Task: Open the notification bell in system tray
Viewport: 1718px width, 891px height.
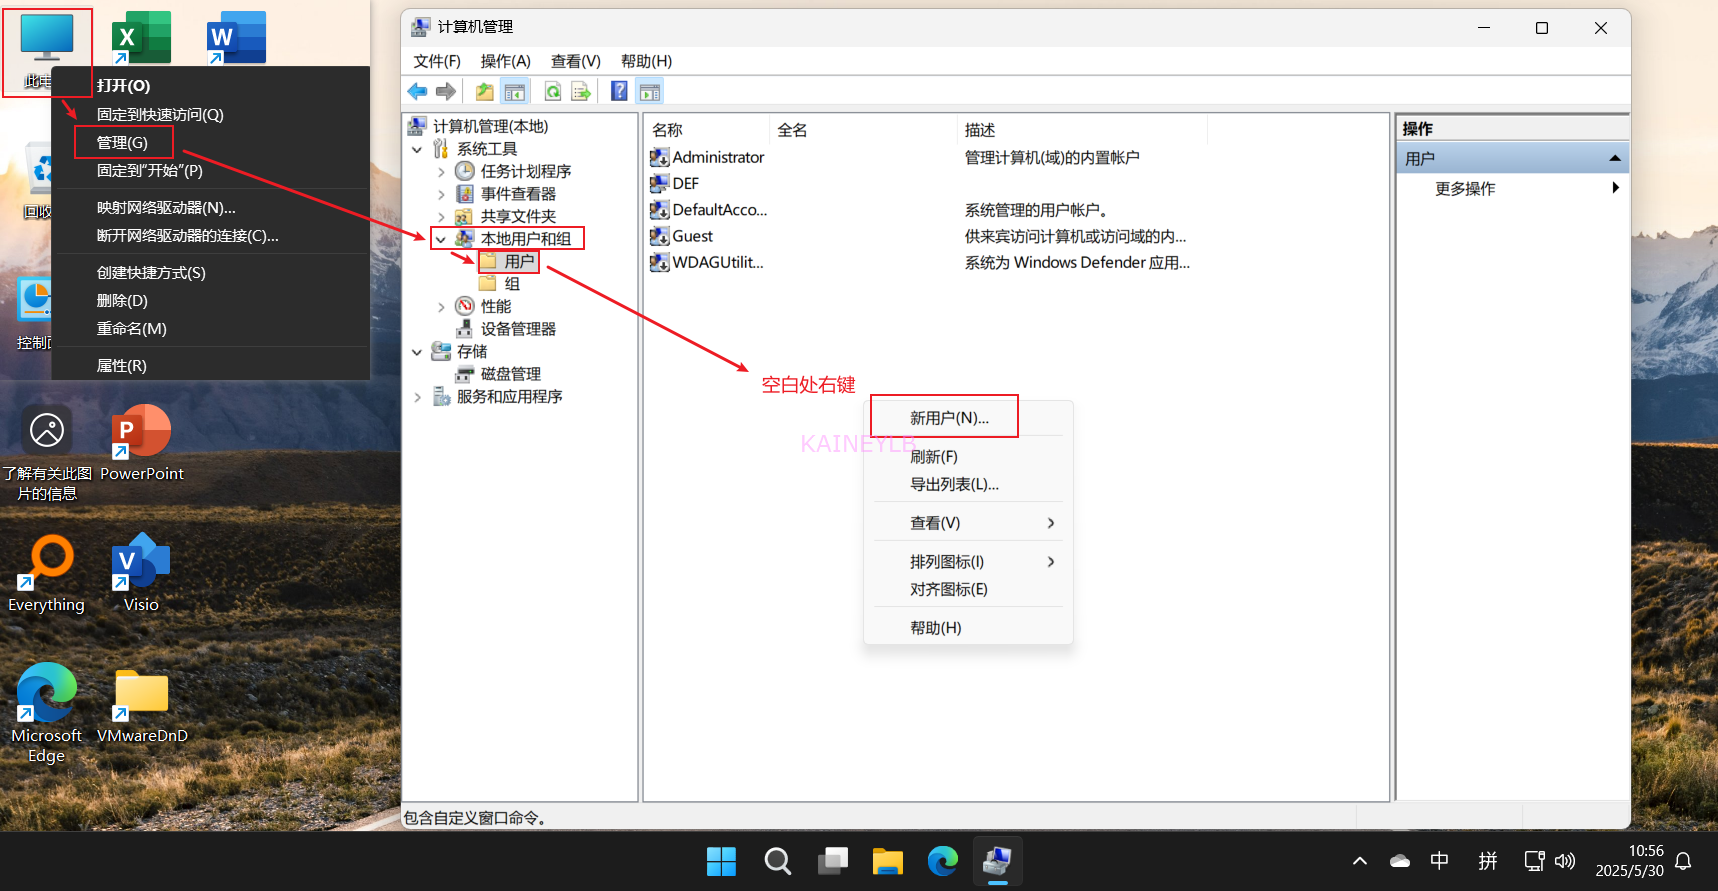Action: coord(1683,861)
